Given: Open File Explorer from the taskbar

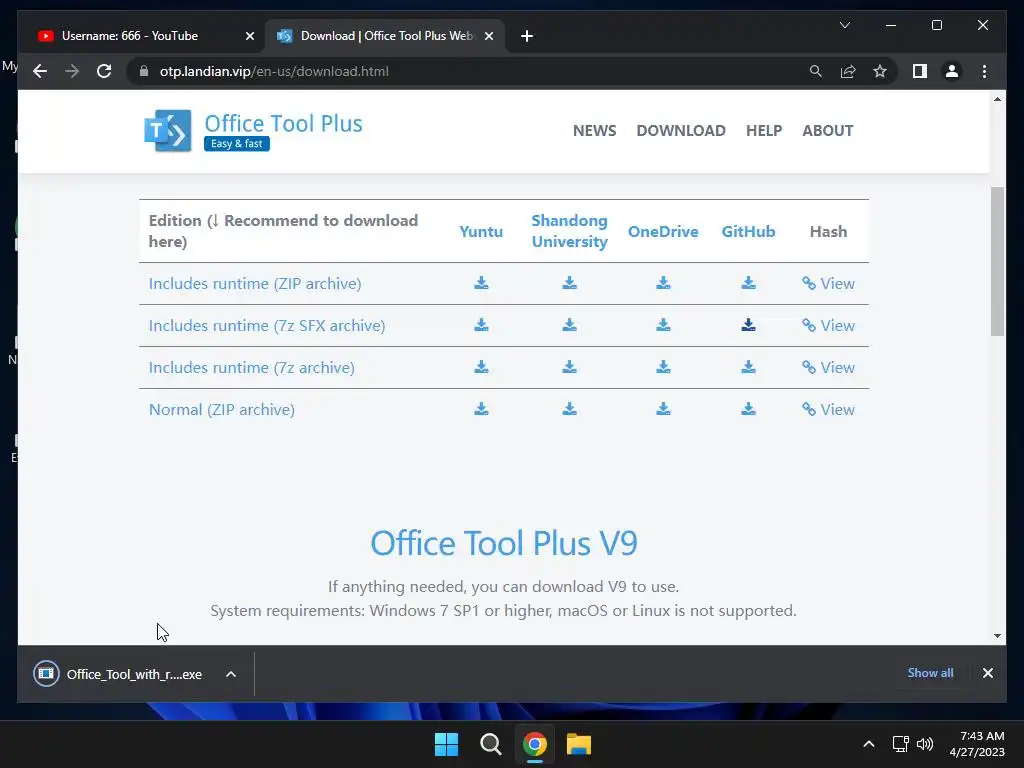Looking at the screenshot, I should coord(579,744).
